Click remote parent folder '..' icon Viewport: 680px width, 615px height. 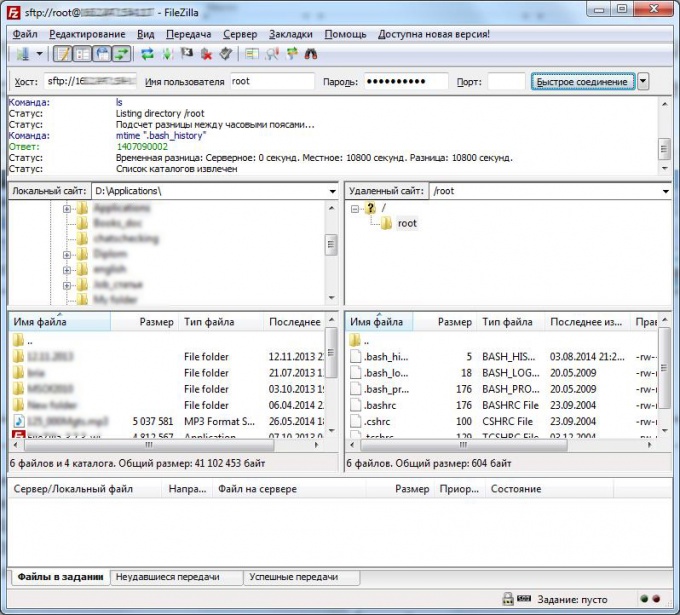coord(355,340)
